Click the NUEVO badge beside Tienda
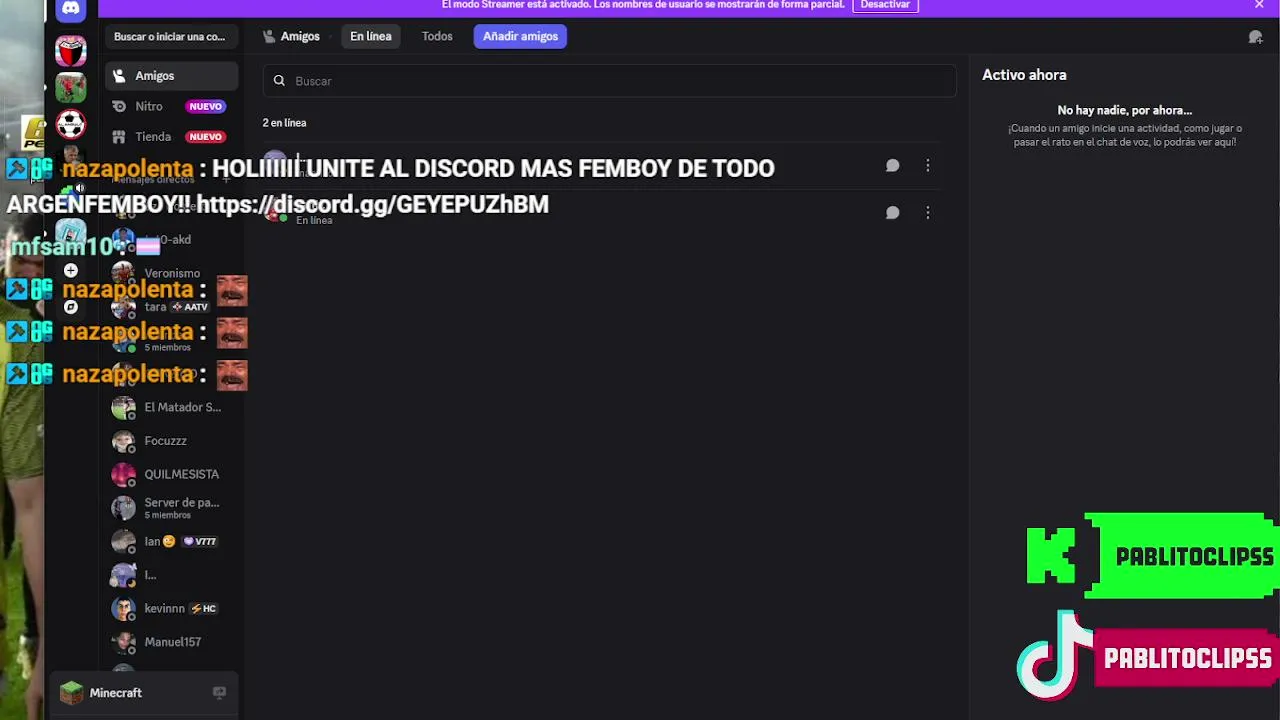Image resolution: width=1280 pixels, height=720 pixels. (205, 136)
